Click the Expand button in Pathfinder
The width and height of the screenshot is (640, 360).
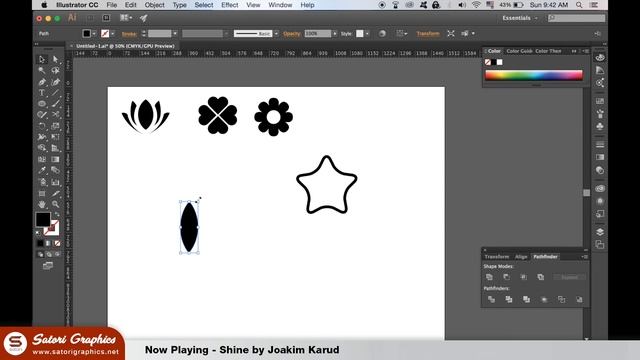point(569,277)
